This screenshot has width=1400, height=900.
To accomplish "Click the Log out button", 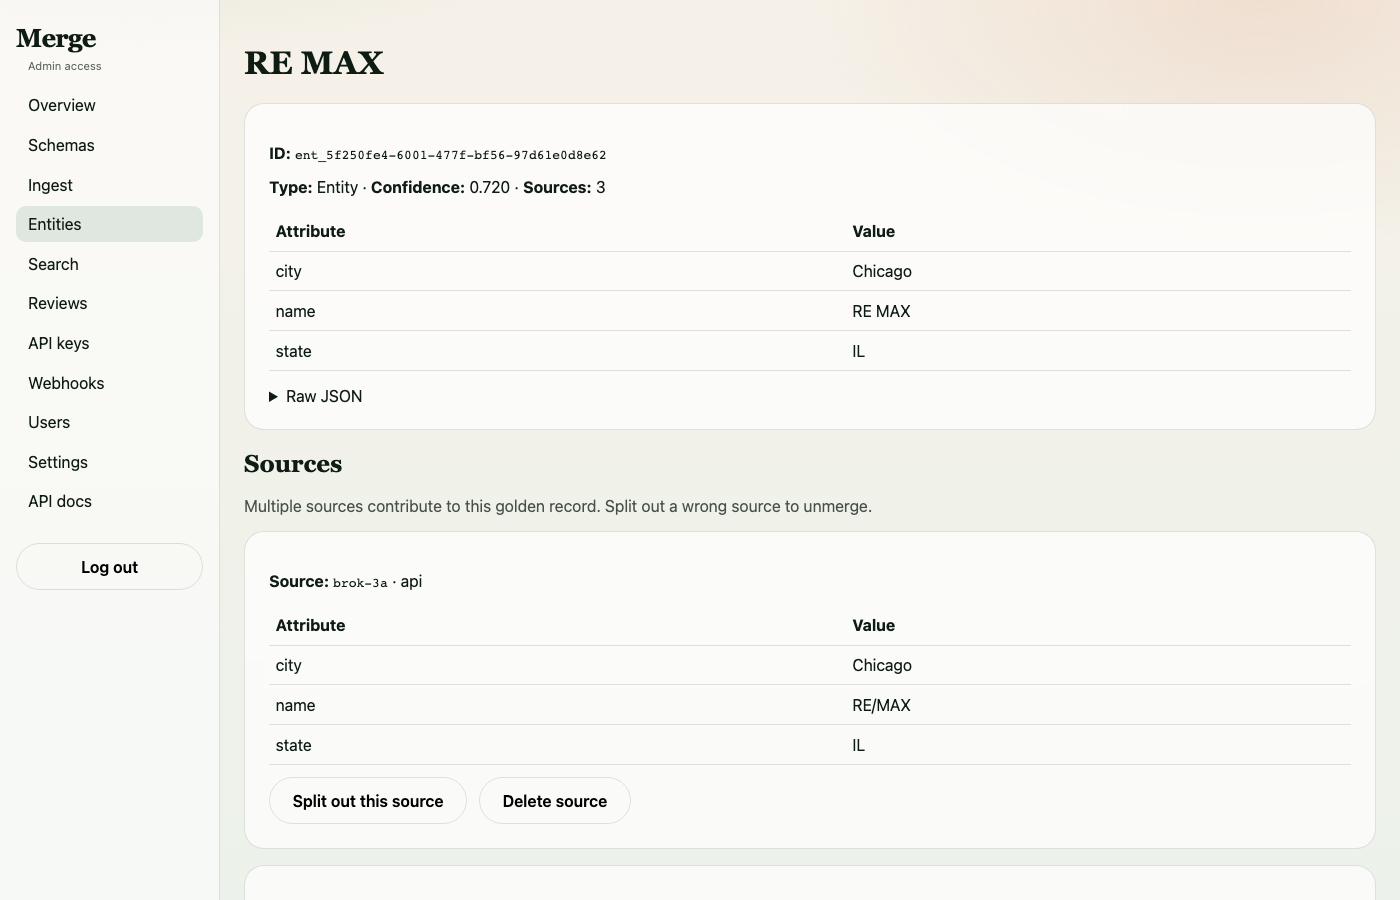I will click(109, 567).
